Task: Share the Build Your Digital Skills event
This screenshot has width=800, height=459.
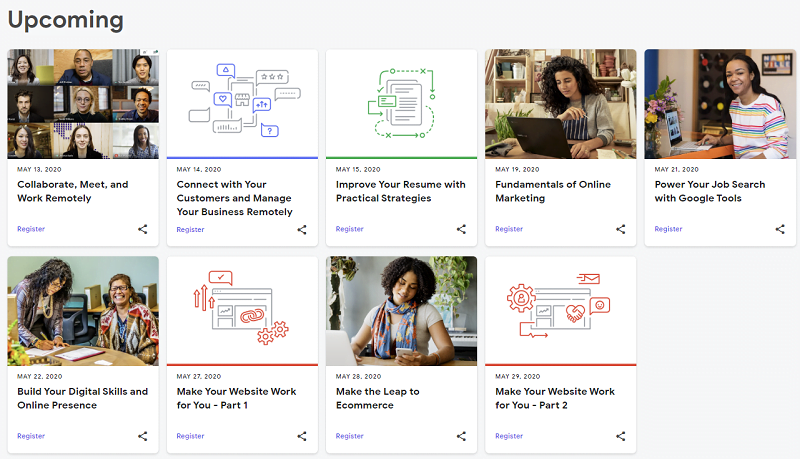Action: point(143,436)
